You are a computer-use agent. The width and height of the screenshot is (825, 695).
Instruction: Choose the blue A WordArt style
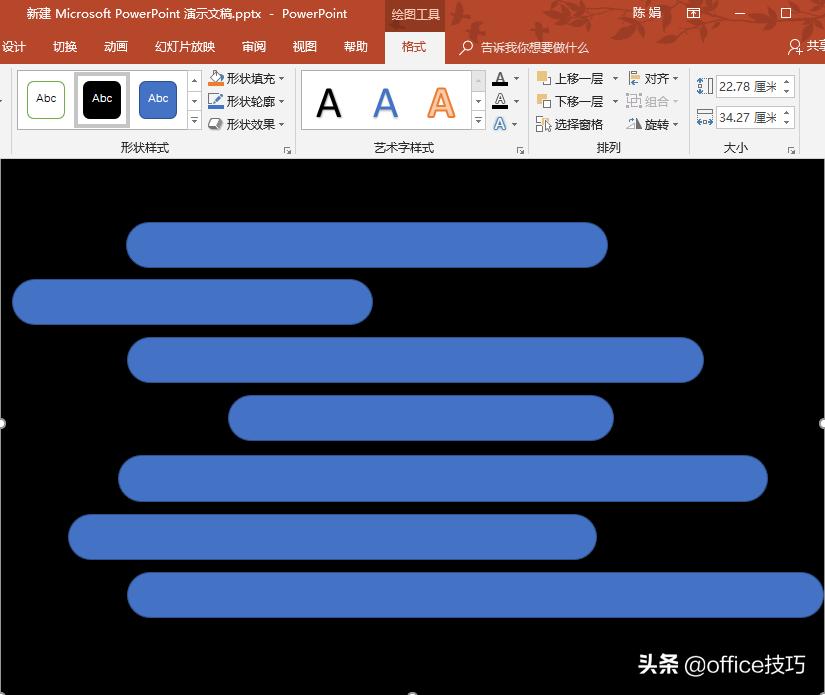tap(386, 103)
